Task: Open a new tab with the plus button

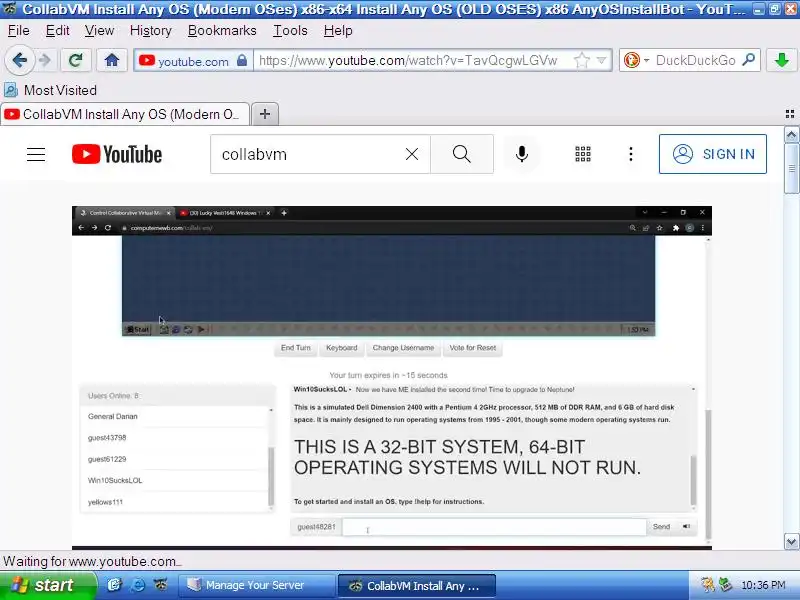Action: point(265,114)
